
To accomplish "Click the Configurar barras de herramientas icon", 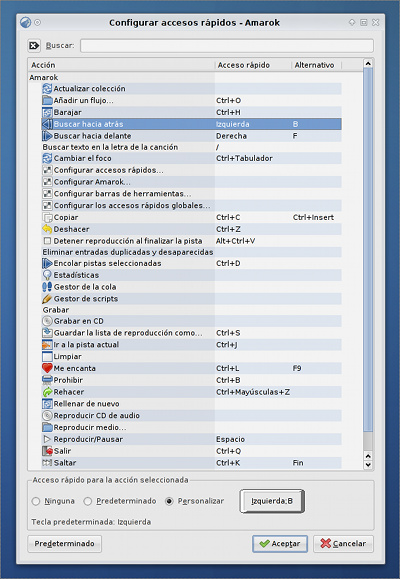I will (x=47, y=194).
